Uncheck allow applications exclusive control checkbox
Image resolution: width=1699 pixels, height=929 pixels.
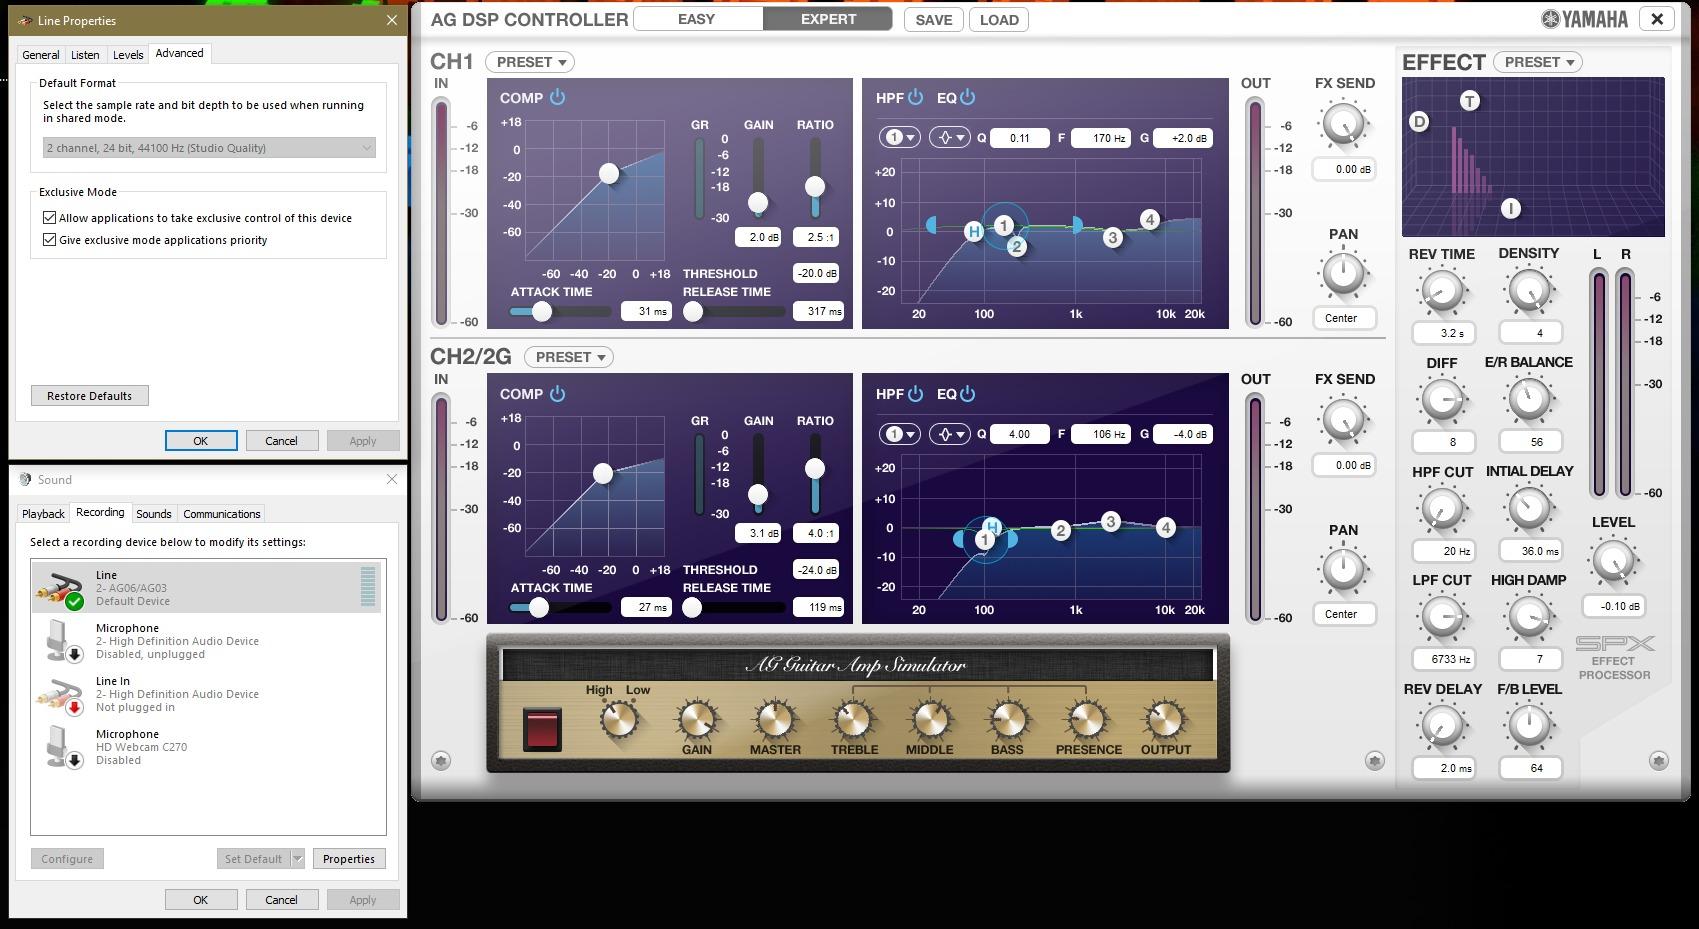49,218
